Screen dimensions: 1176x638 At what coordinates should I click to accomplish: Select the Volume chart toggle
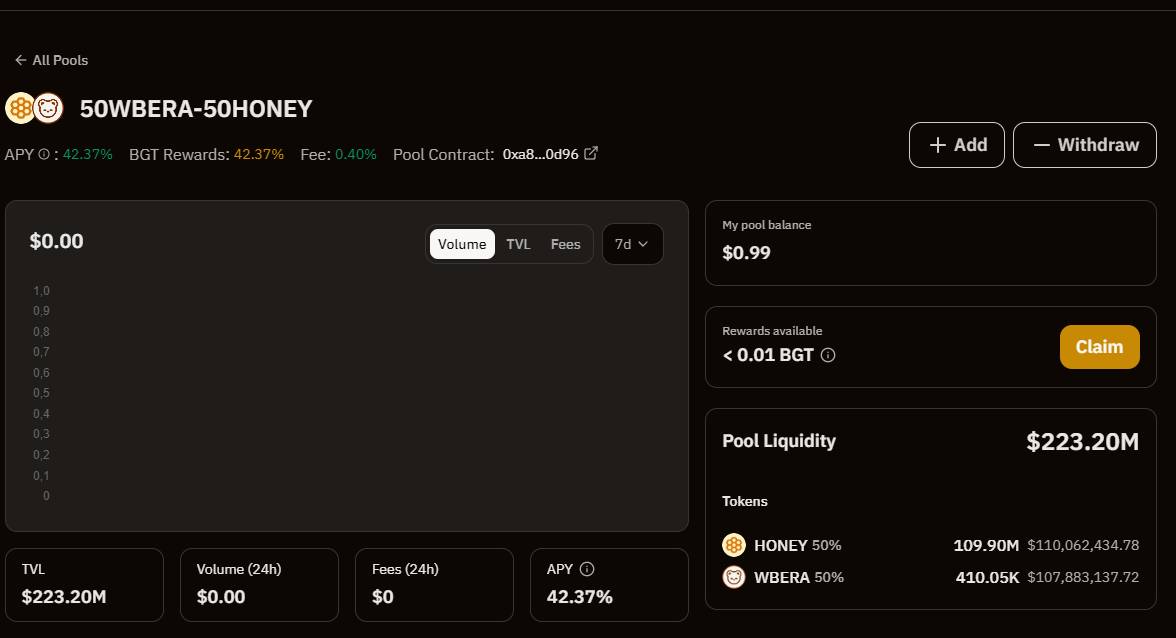462,244
